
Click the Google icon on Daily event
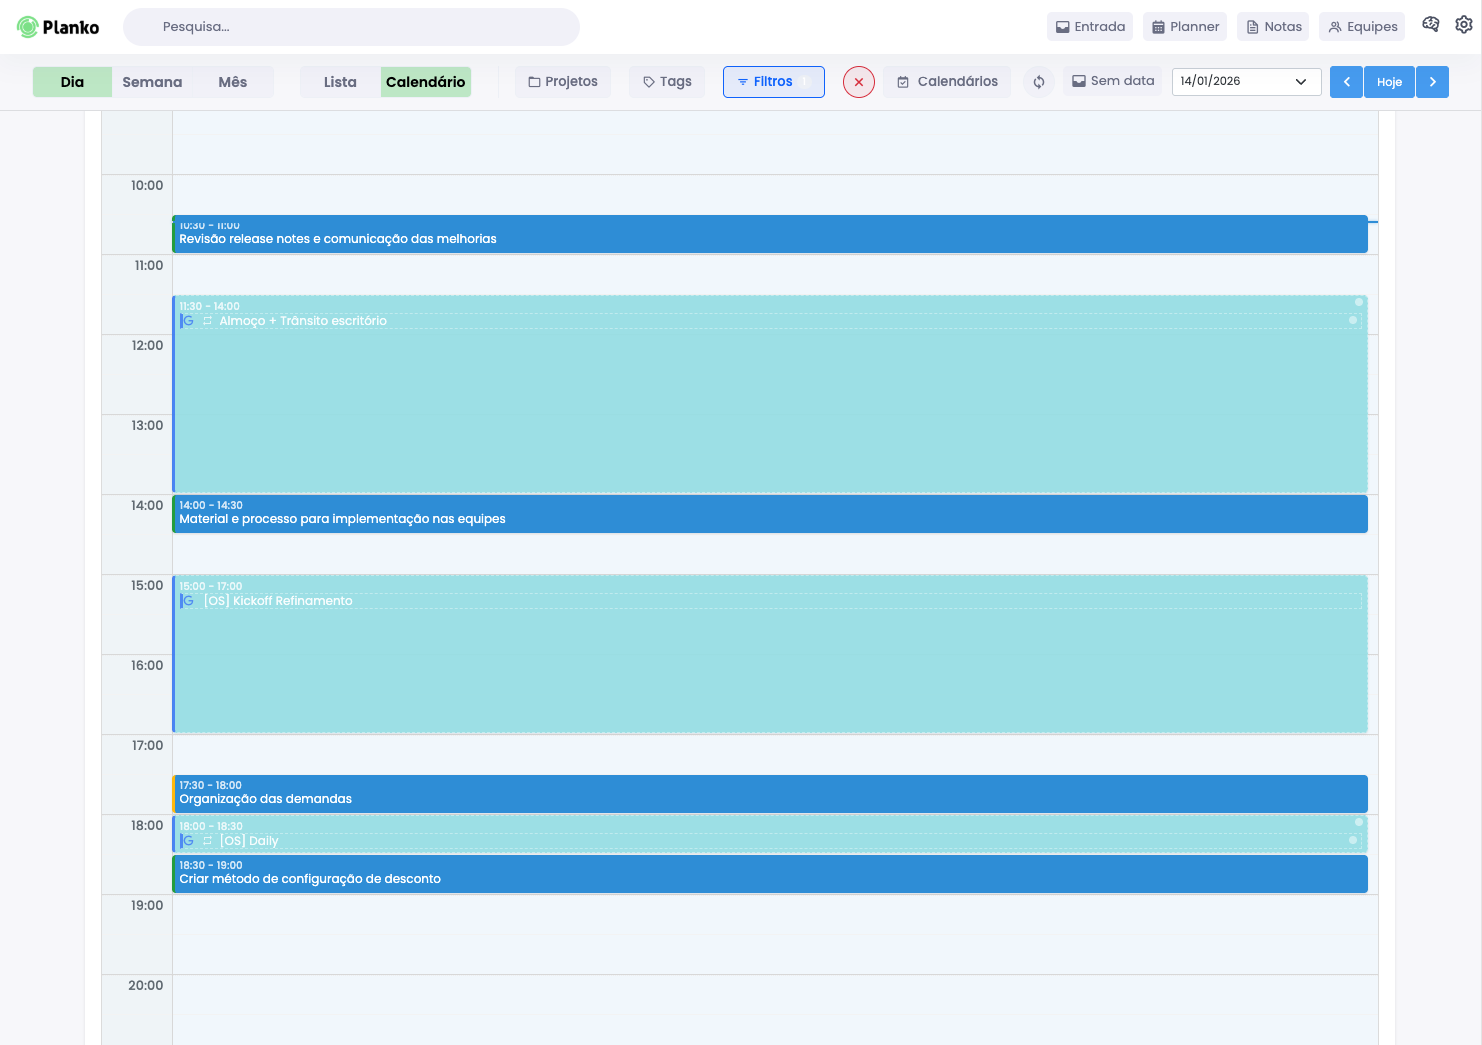[188, 841]
